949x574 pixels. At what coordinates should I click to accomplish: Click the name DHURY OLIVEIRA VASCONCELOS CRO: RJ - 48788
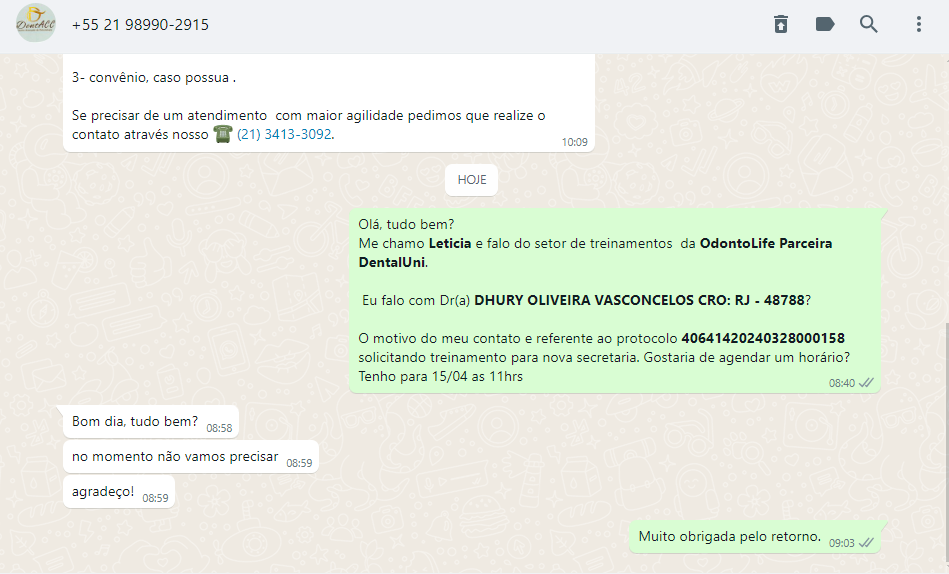(640, 300)
